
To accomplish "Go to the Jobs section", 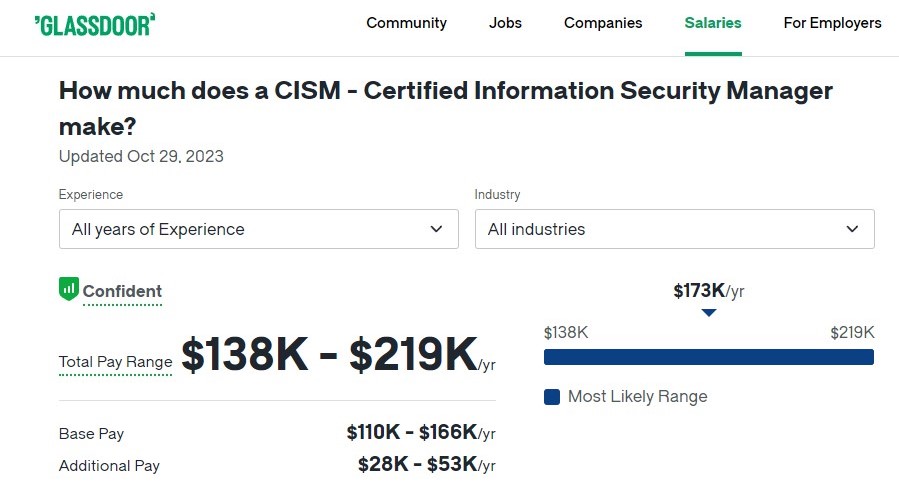I will [x=505, y=23].
